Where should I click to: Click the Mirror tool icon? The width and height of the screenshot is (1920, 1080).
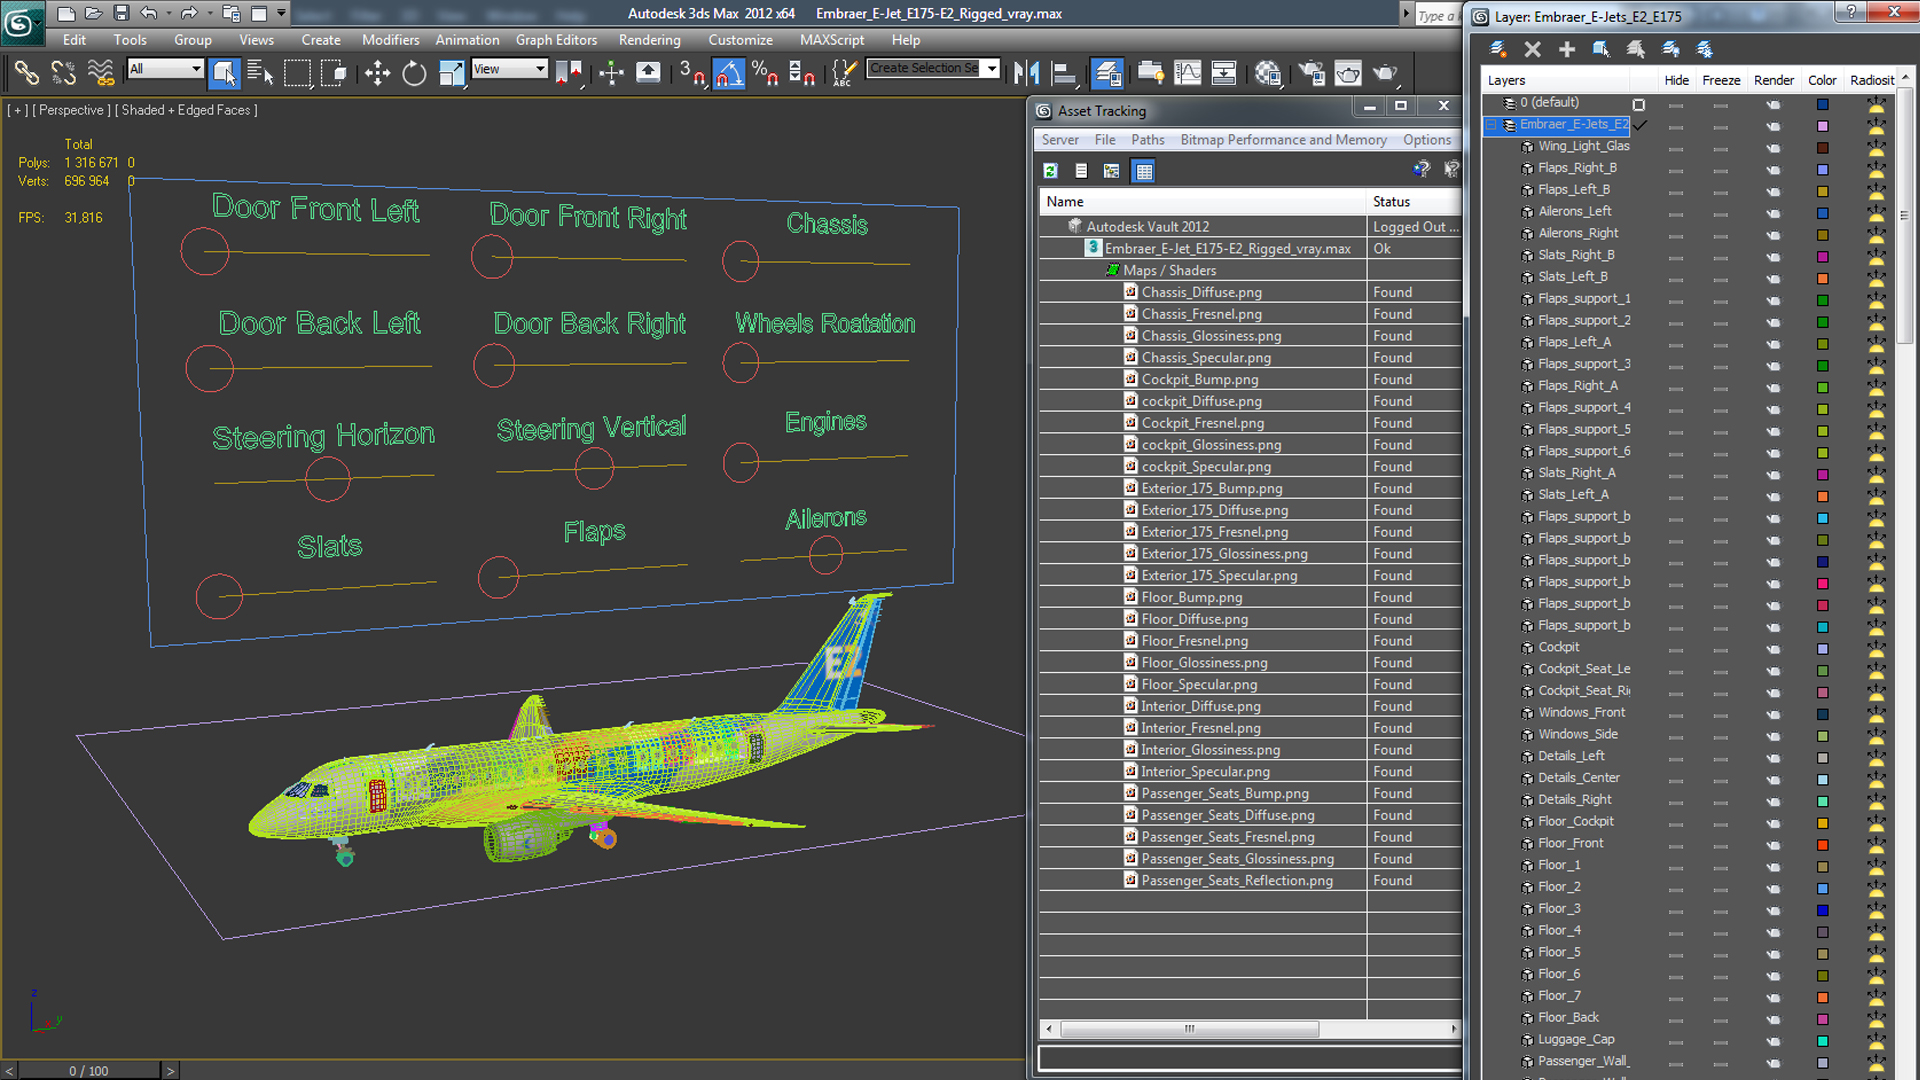coord(1027,73)
